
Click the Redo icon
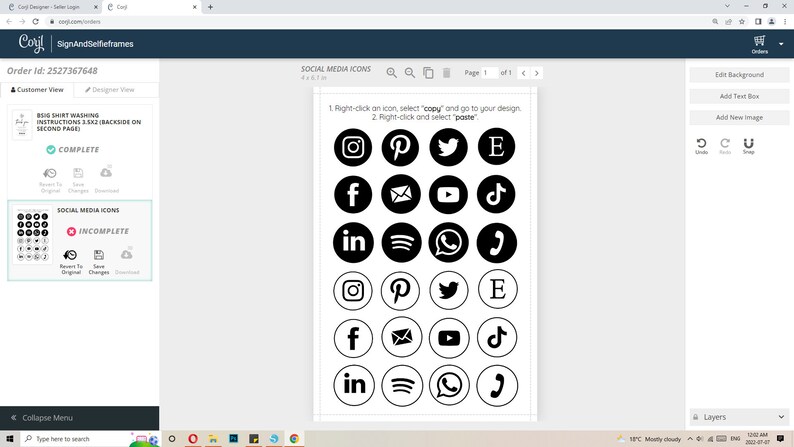tap(725, 146)
